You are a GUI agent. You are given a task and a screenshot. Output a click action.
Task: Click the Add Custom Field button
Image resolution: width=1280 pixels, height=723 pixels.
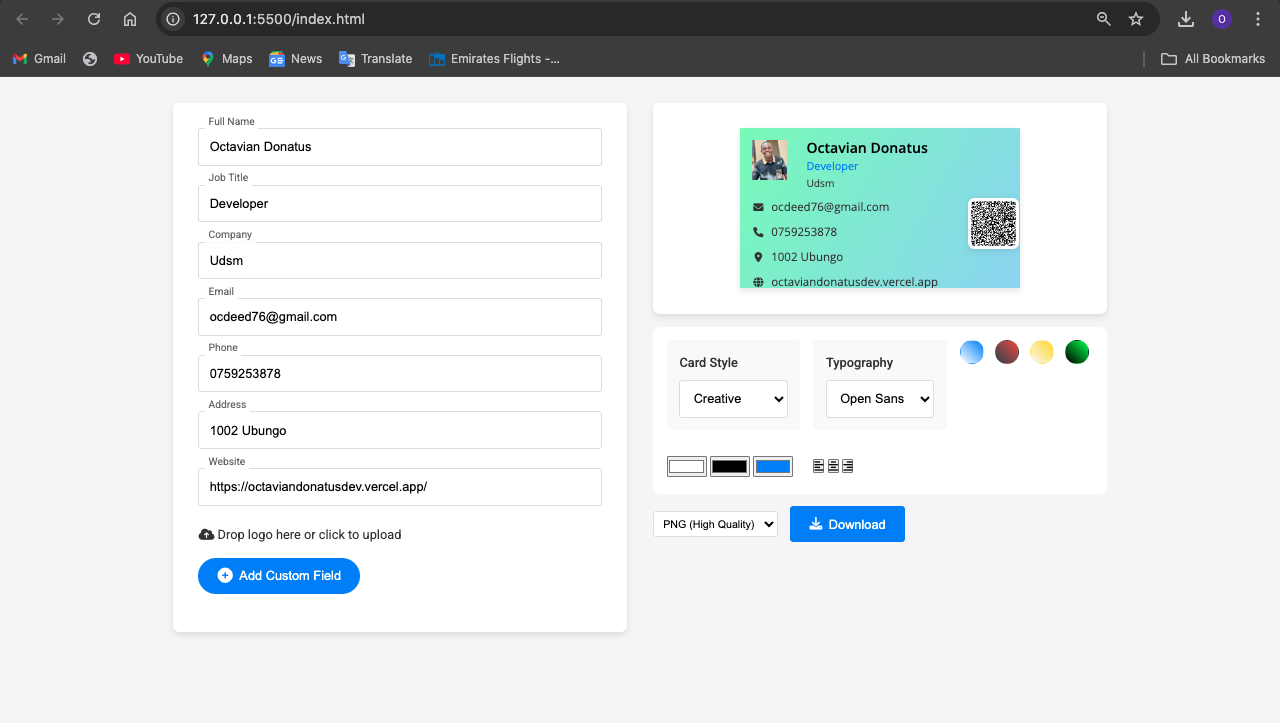click(279, 576)
